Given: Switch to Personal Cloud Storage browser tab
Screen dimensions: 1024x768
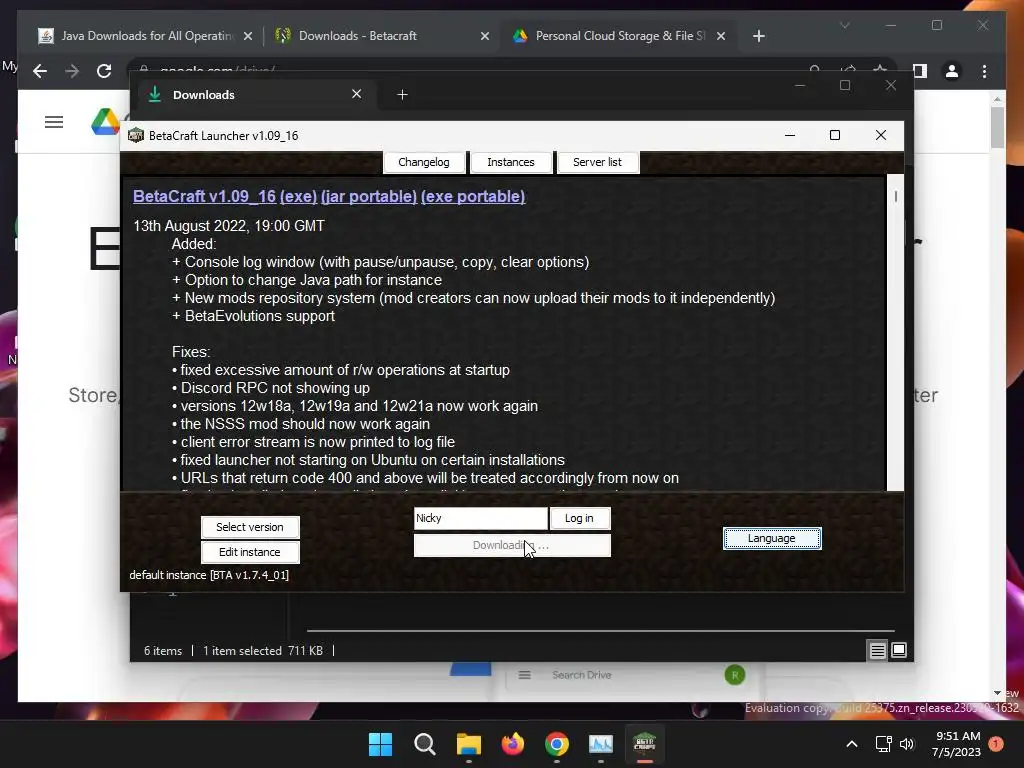Looking at the screenshot, I should 620,36.
